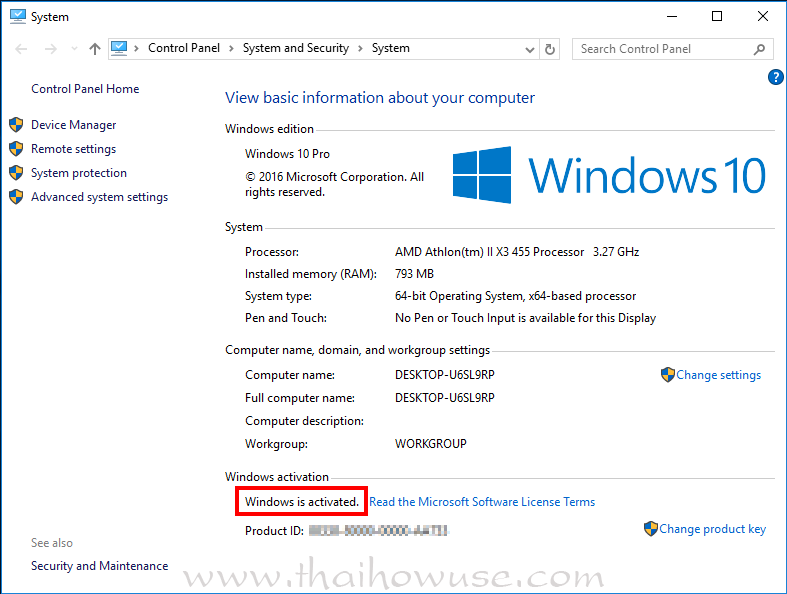Image resolution: width=787 pixels, height=594 pixels.
Task: Go up one level with Up arrow
Action: click(95, 49)
